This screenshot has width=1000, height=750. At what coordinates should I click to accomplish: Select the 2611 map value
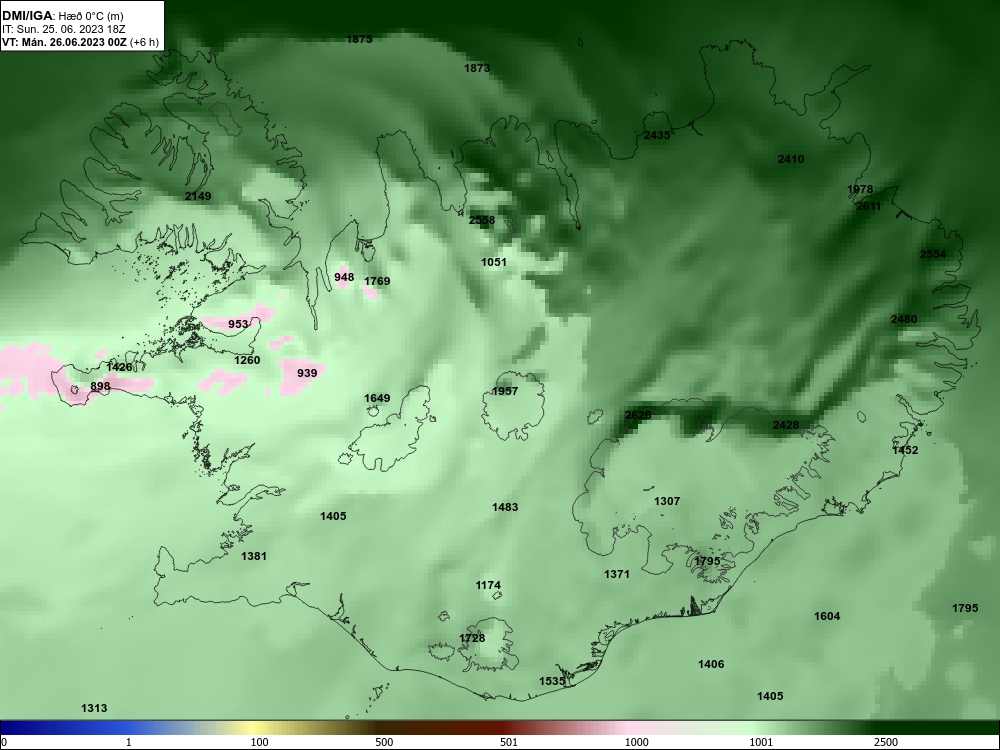click(x=869, y=207)
